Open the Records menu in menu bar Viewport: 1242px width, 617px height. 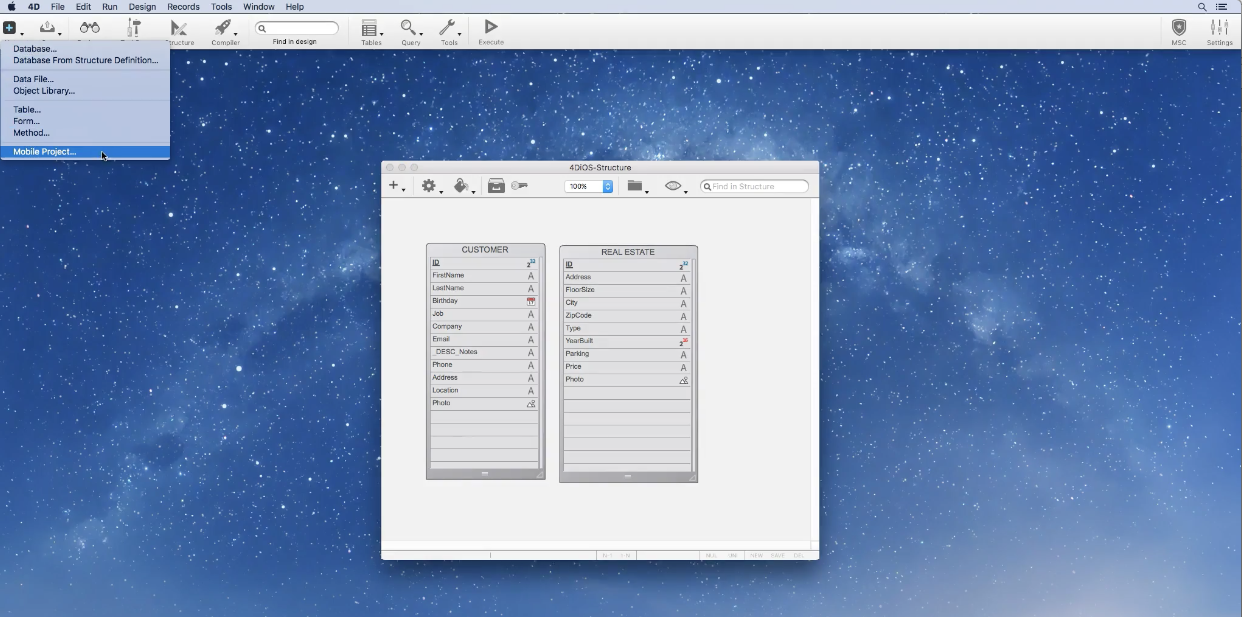pos(183,7)
